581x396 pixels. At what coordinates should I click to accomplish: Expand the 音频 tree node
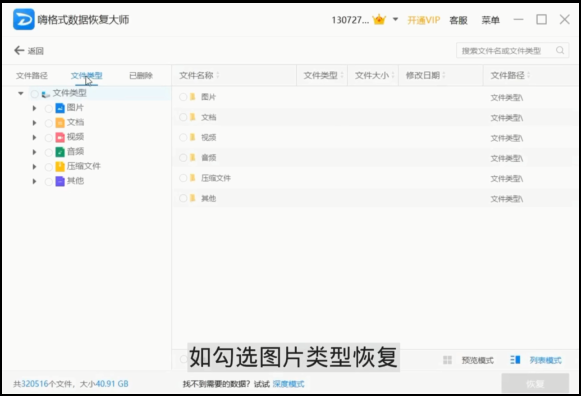pyautogui.click(x=34, y=152)
